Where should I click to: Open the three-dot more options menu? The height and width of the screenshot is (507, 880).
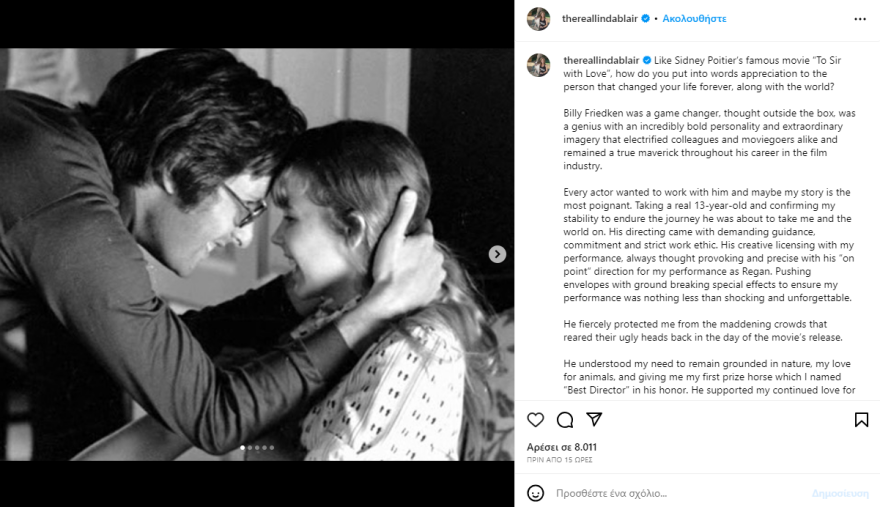pos(860,19)
